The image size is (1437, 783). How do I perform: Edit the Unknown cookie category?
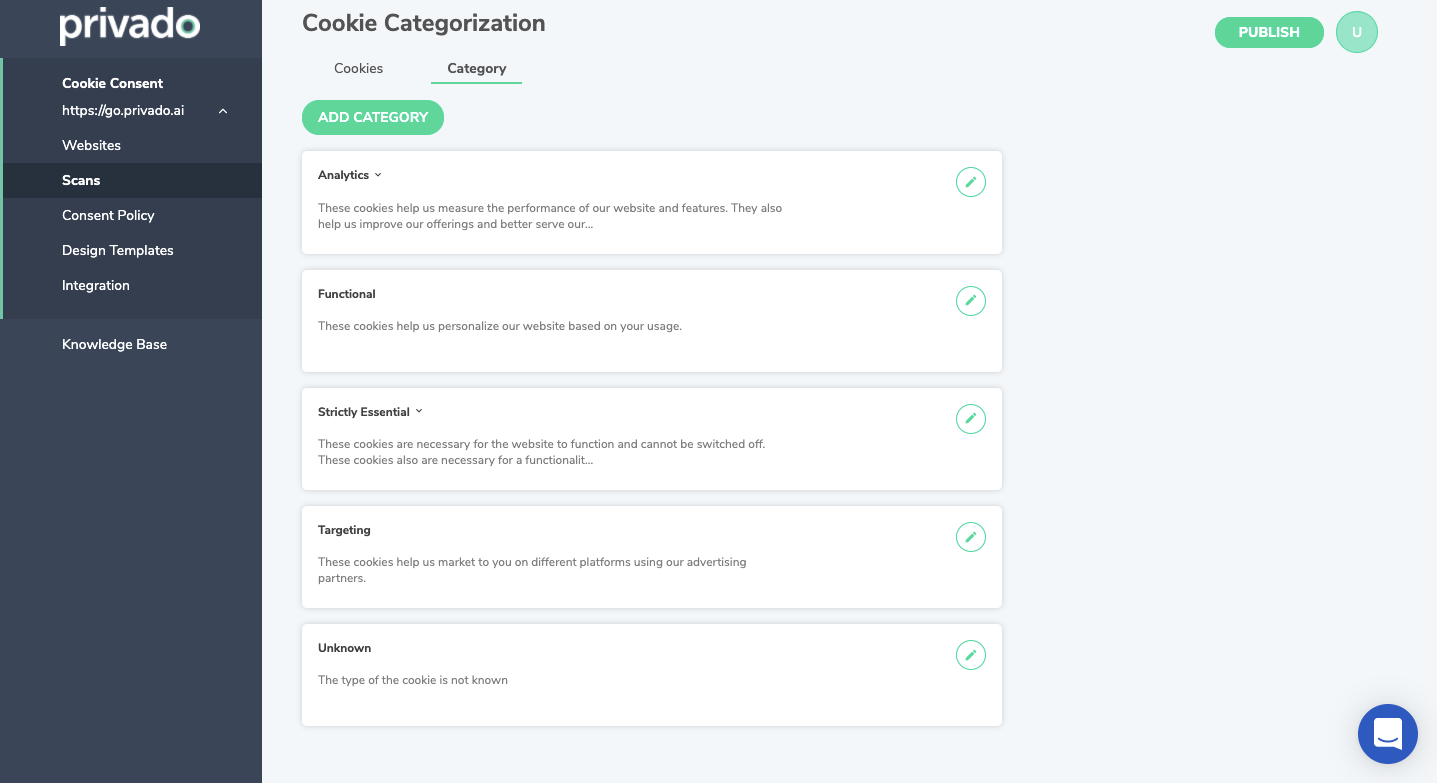[x=970, y=654]
